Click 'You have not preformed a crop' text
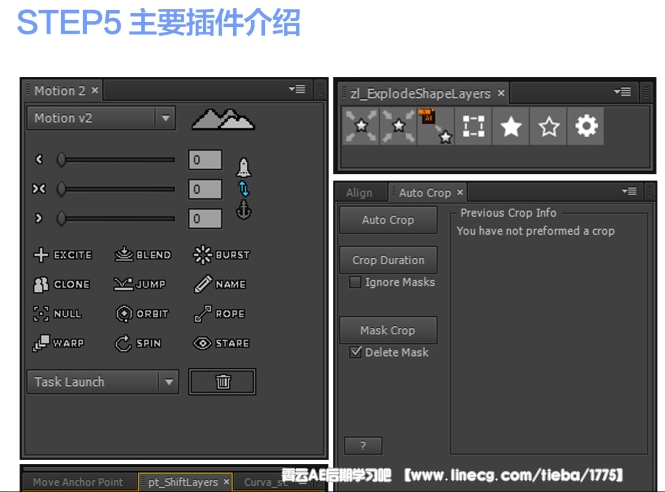Image resolution: width=665 pixels, height=492 pixels. click(535, 231)
